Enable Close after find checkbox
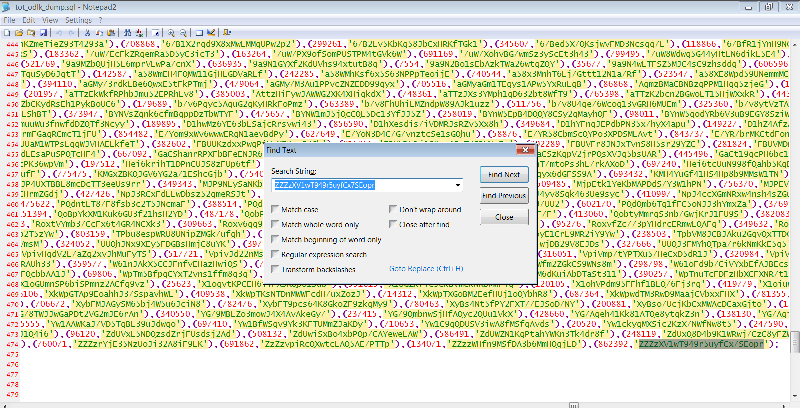The width and height of the screenshot is (800, 408). (x=393, y=224)
